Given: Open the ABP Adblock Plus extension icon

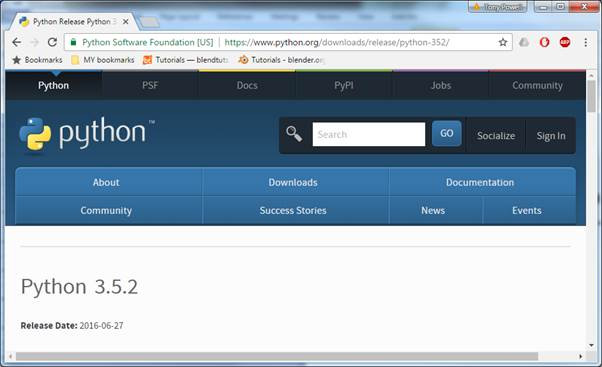Looking at the screenshot, I should click(x=565, y=42).
